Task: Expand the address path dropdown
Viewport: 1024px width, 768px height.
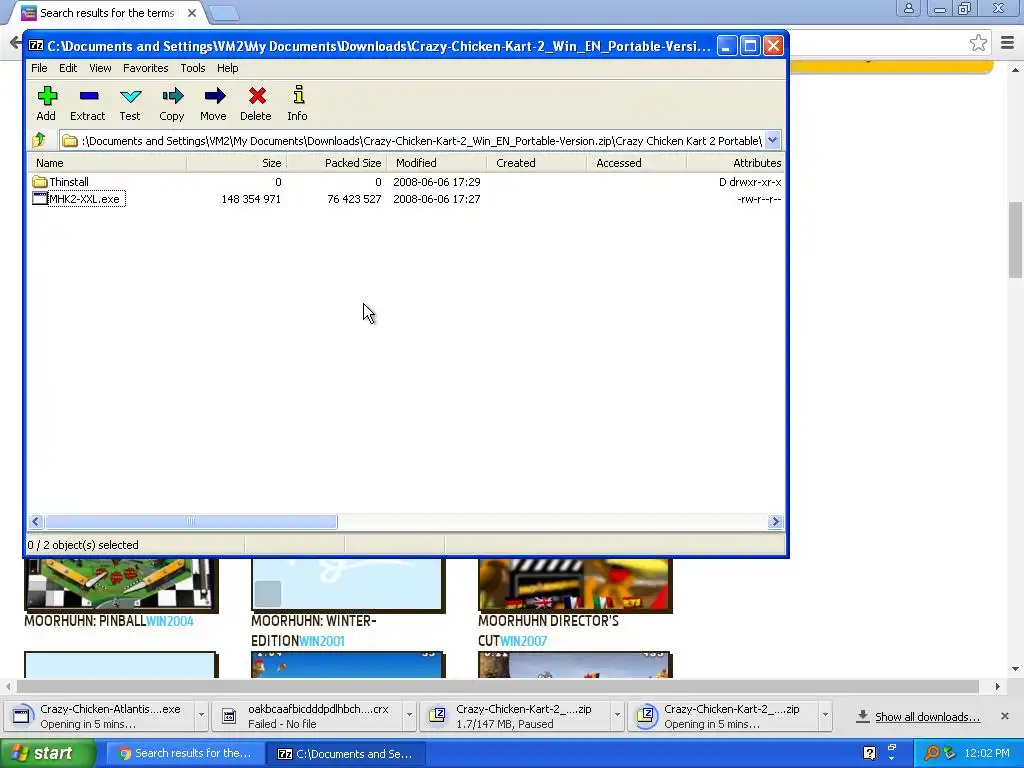Action: tap(773, 140)
